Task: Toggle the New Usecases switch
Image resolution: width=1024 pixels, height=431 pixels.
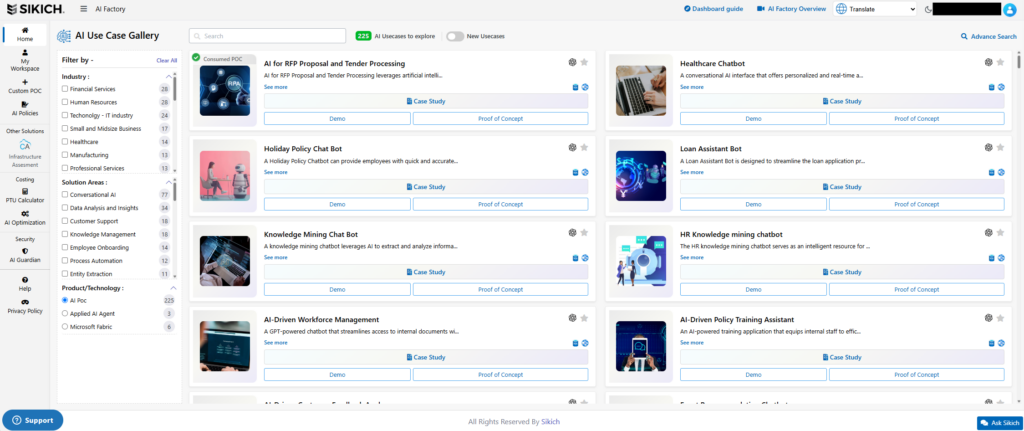Action: click(455, 36)
